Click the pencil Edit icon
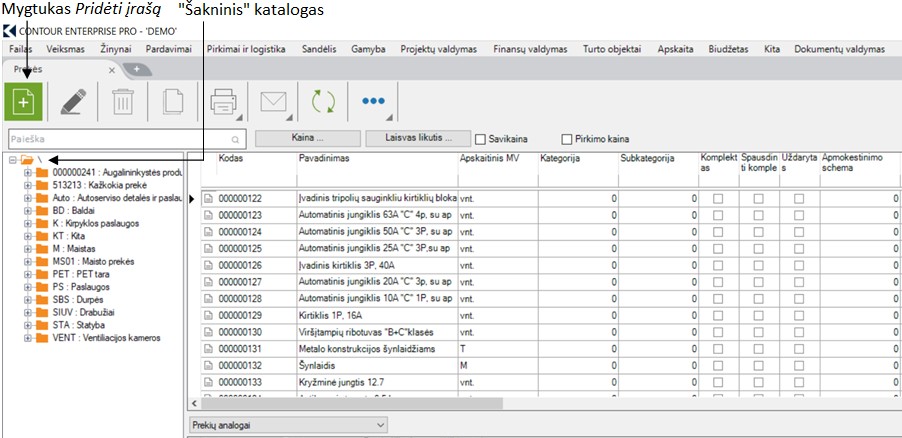The image size is (902, 438). (72, 103)
